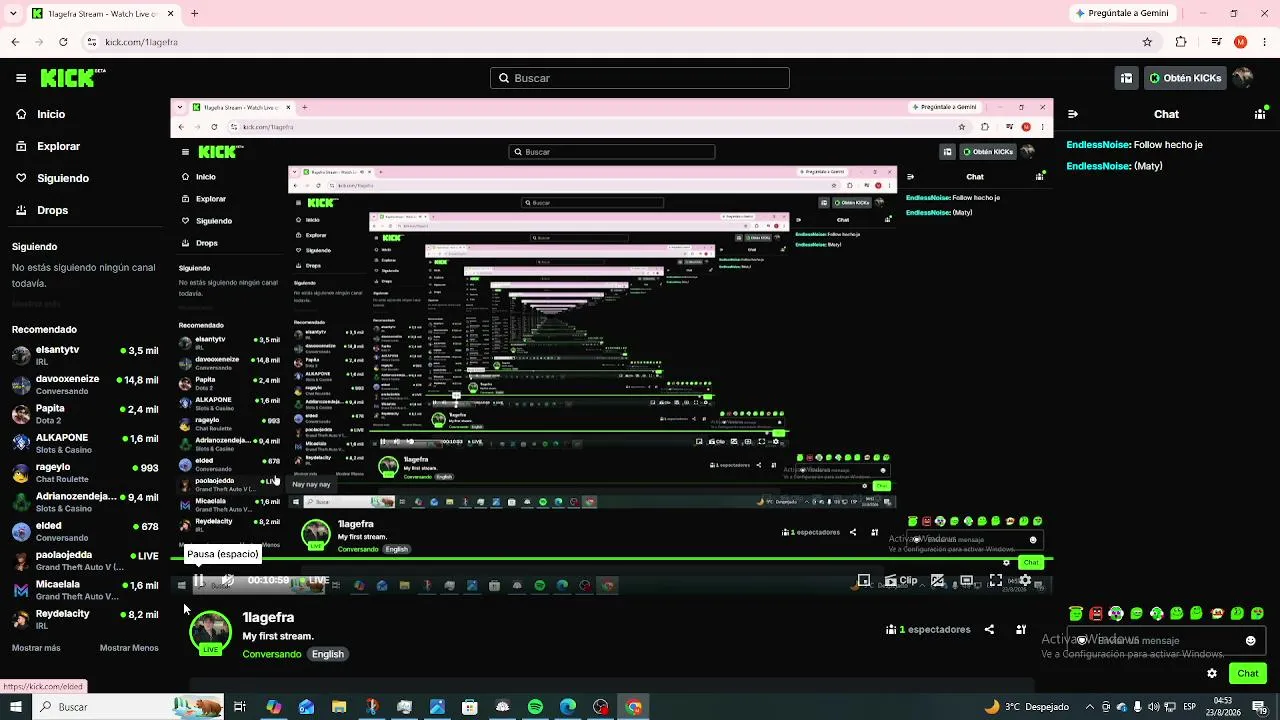Open the chat user list icon

coord(1260,114)
